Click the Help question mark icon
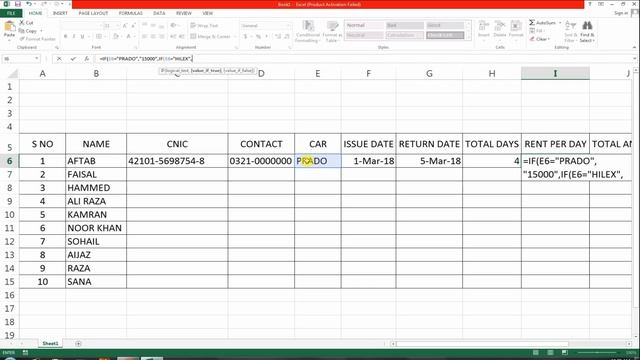The height and width of the screenshot is (360, 640). [x=590, y=4]
